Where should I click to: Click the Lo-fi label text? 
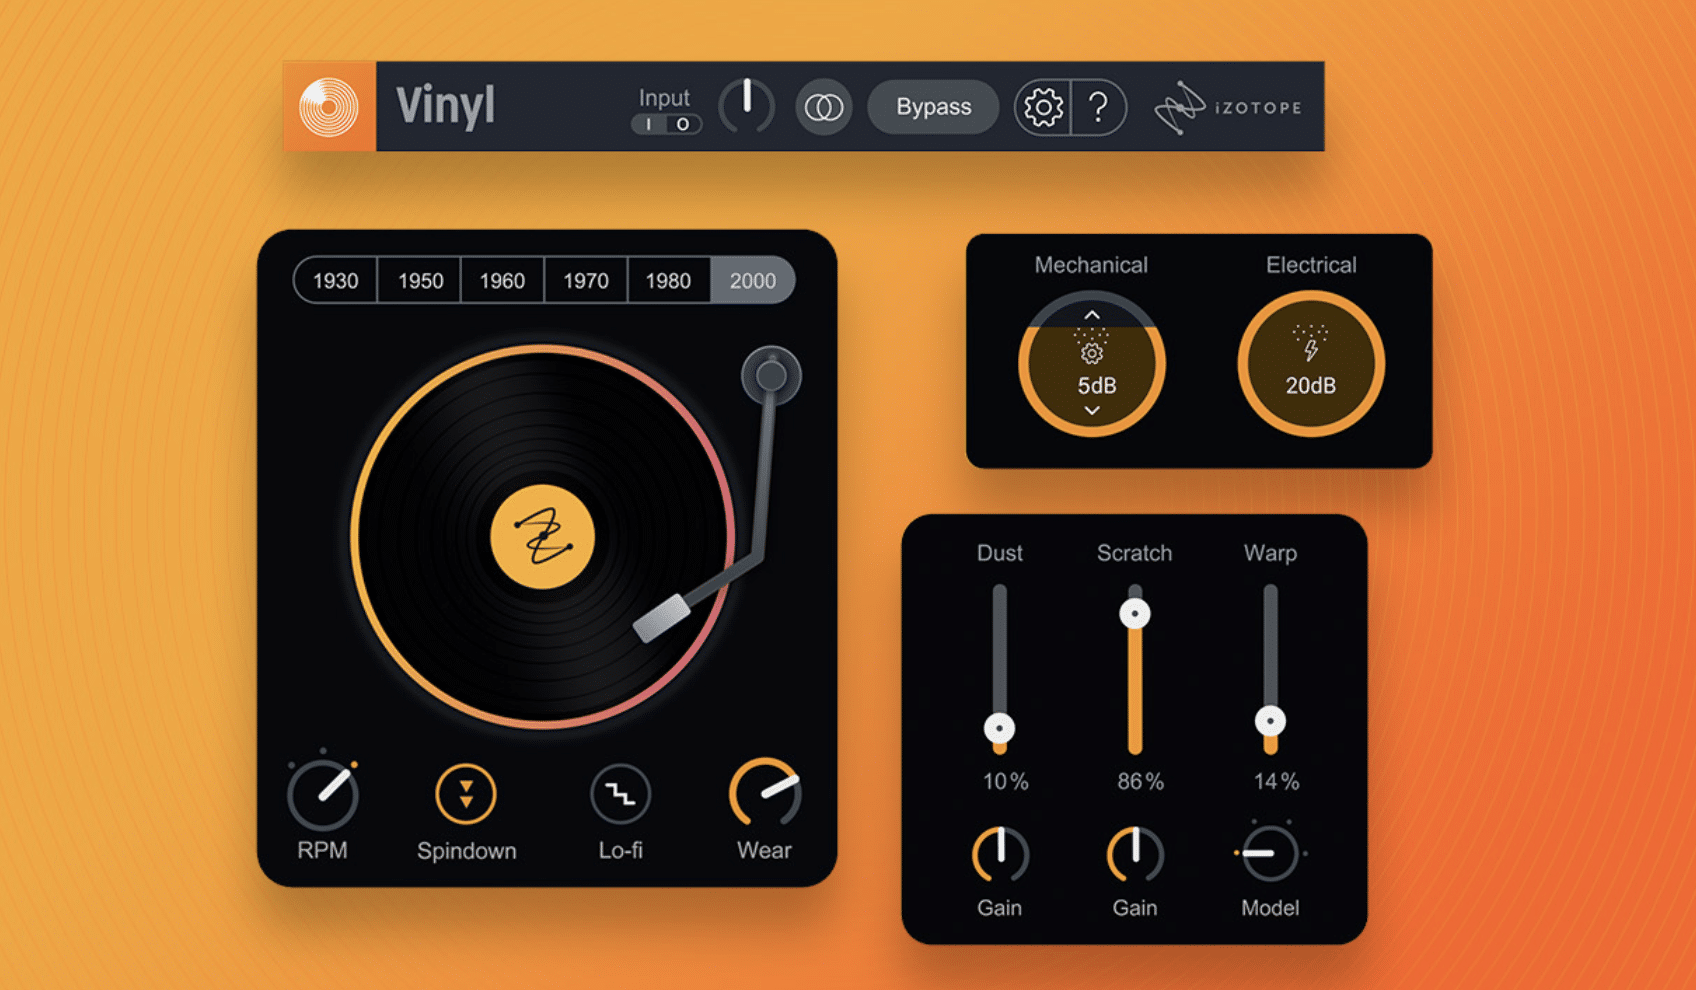(620, 851)
